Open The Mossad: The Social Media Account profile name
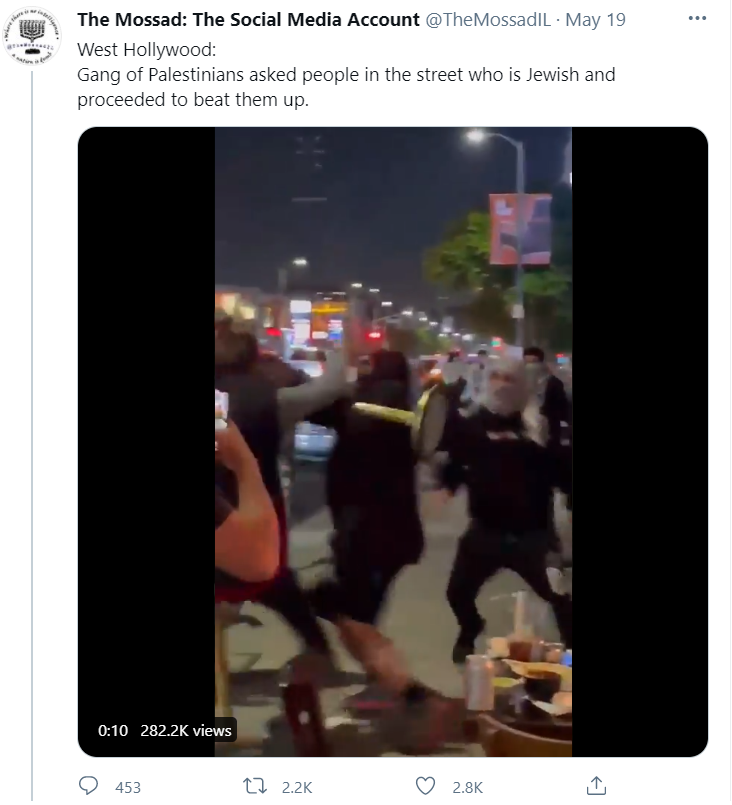Viewport: 732px width, 805px height. click(248, 20)
